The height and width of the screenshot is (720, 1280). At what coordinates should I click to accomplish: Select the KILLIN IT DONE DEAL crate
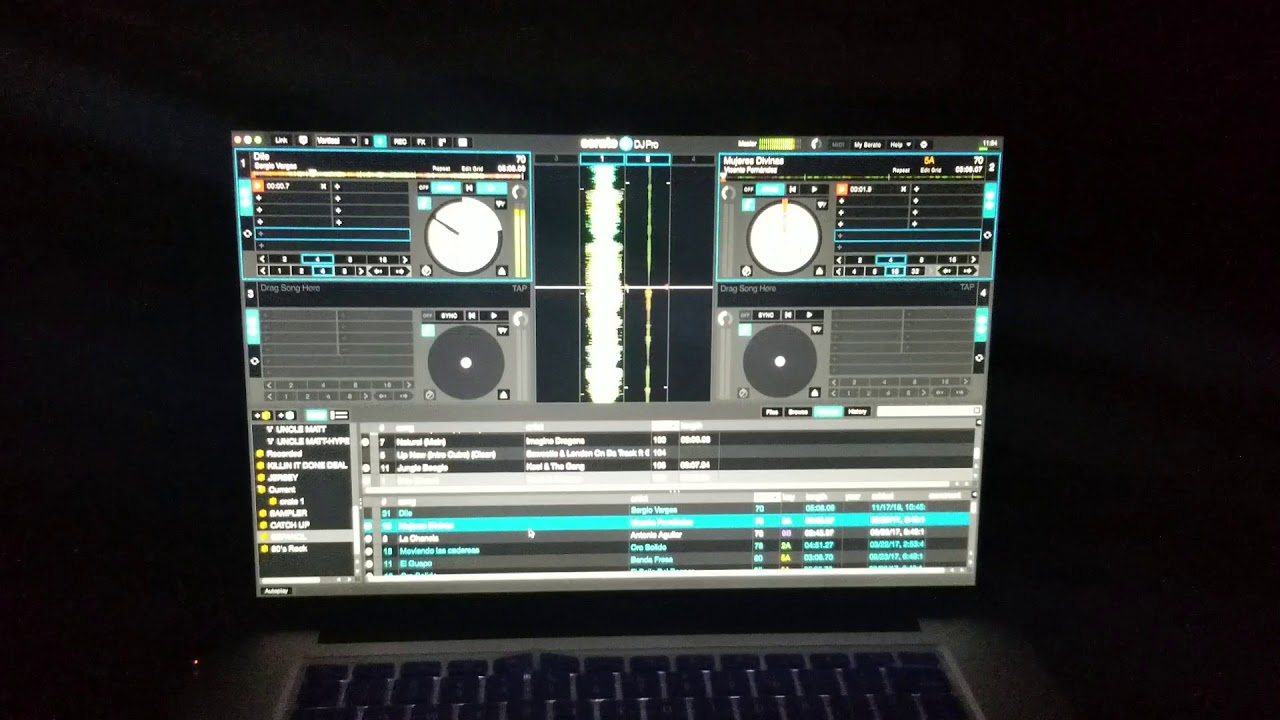tap(307, 465)
